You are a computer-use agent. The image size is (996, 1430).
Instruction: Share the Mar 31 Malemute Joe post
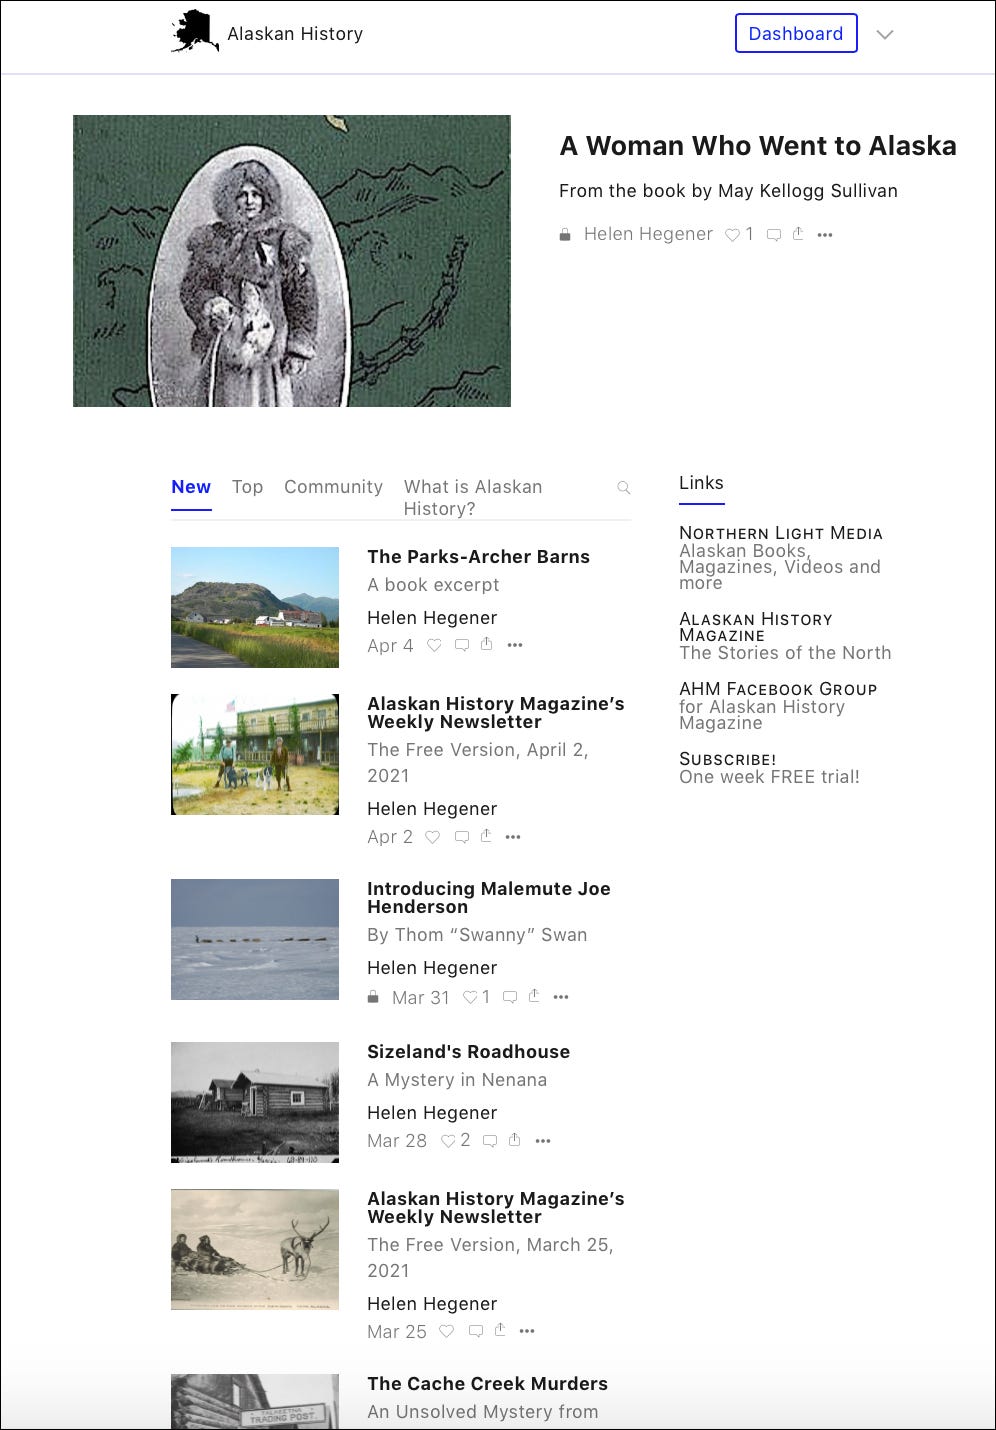click(x=534, y=997)
